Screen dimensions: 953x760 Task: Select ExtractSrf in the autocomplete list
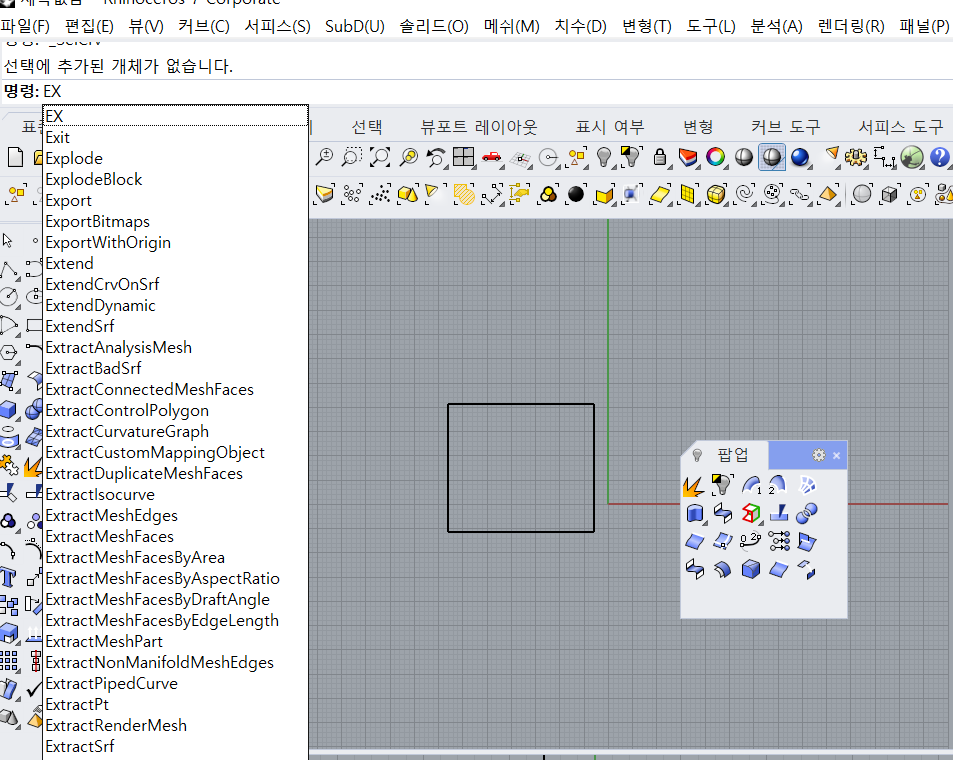pyautogui.click(x=176, y=746)
